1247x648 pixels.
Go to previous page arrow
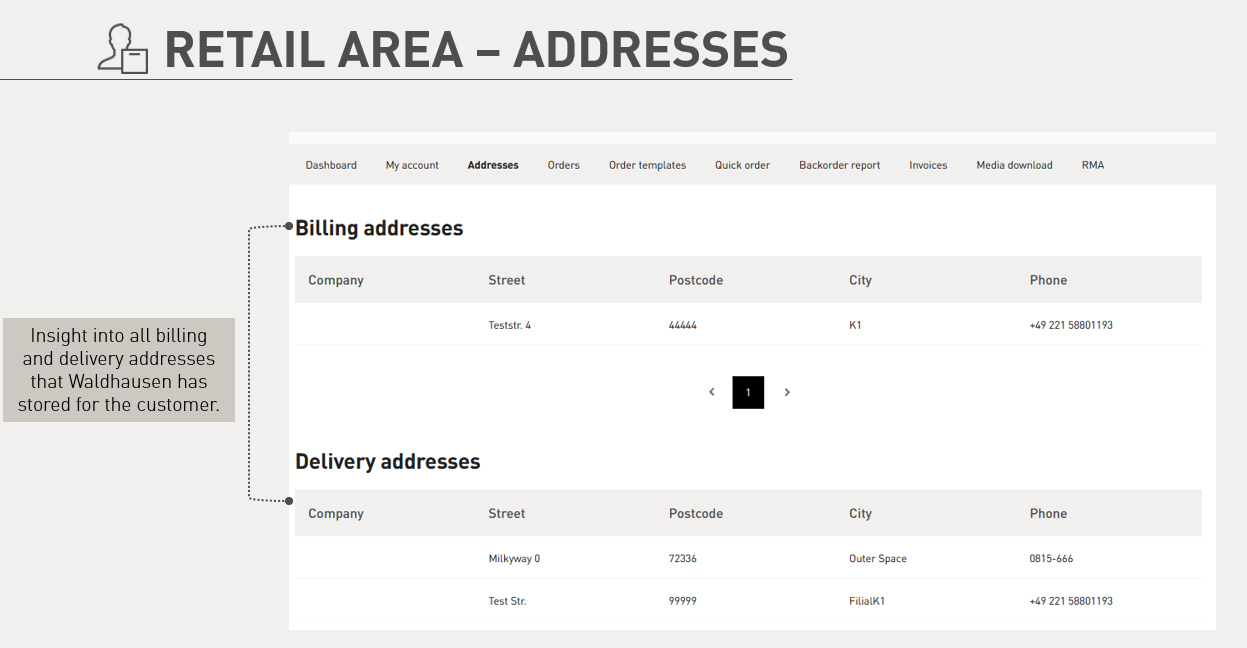(x=712, y=392)
